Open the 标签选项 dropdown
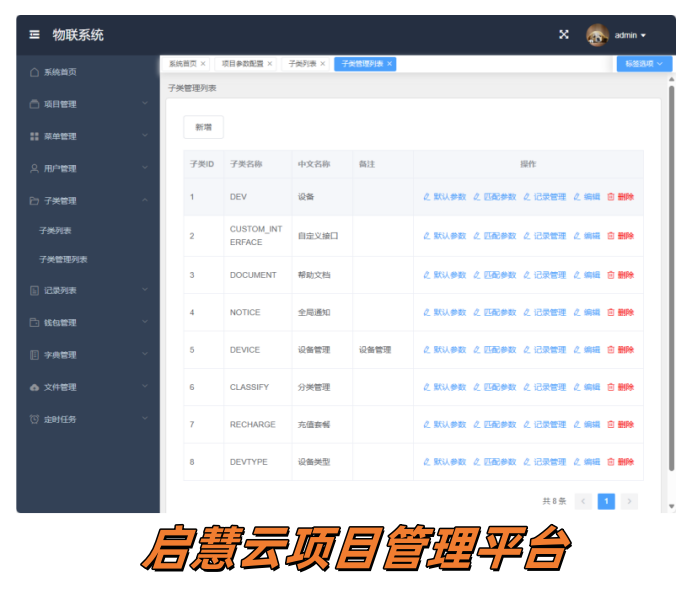Screen dimensions: 690x589 point(644,64)
